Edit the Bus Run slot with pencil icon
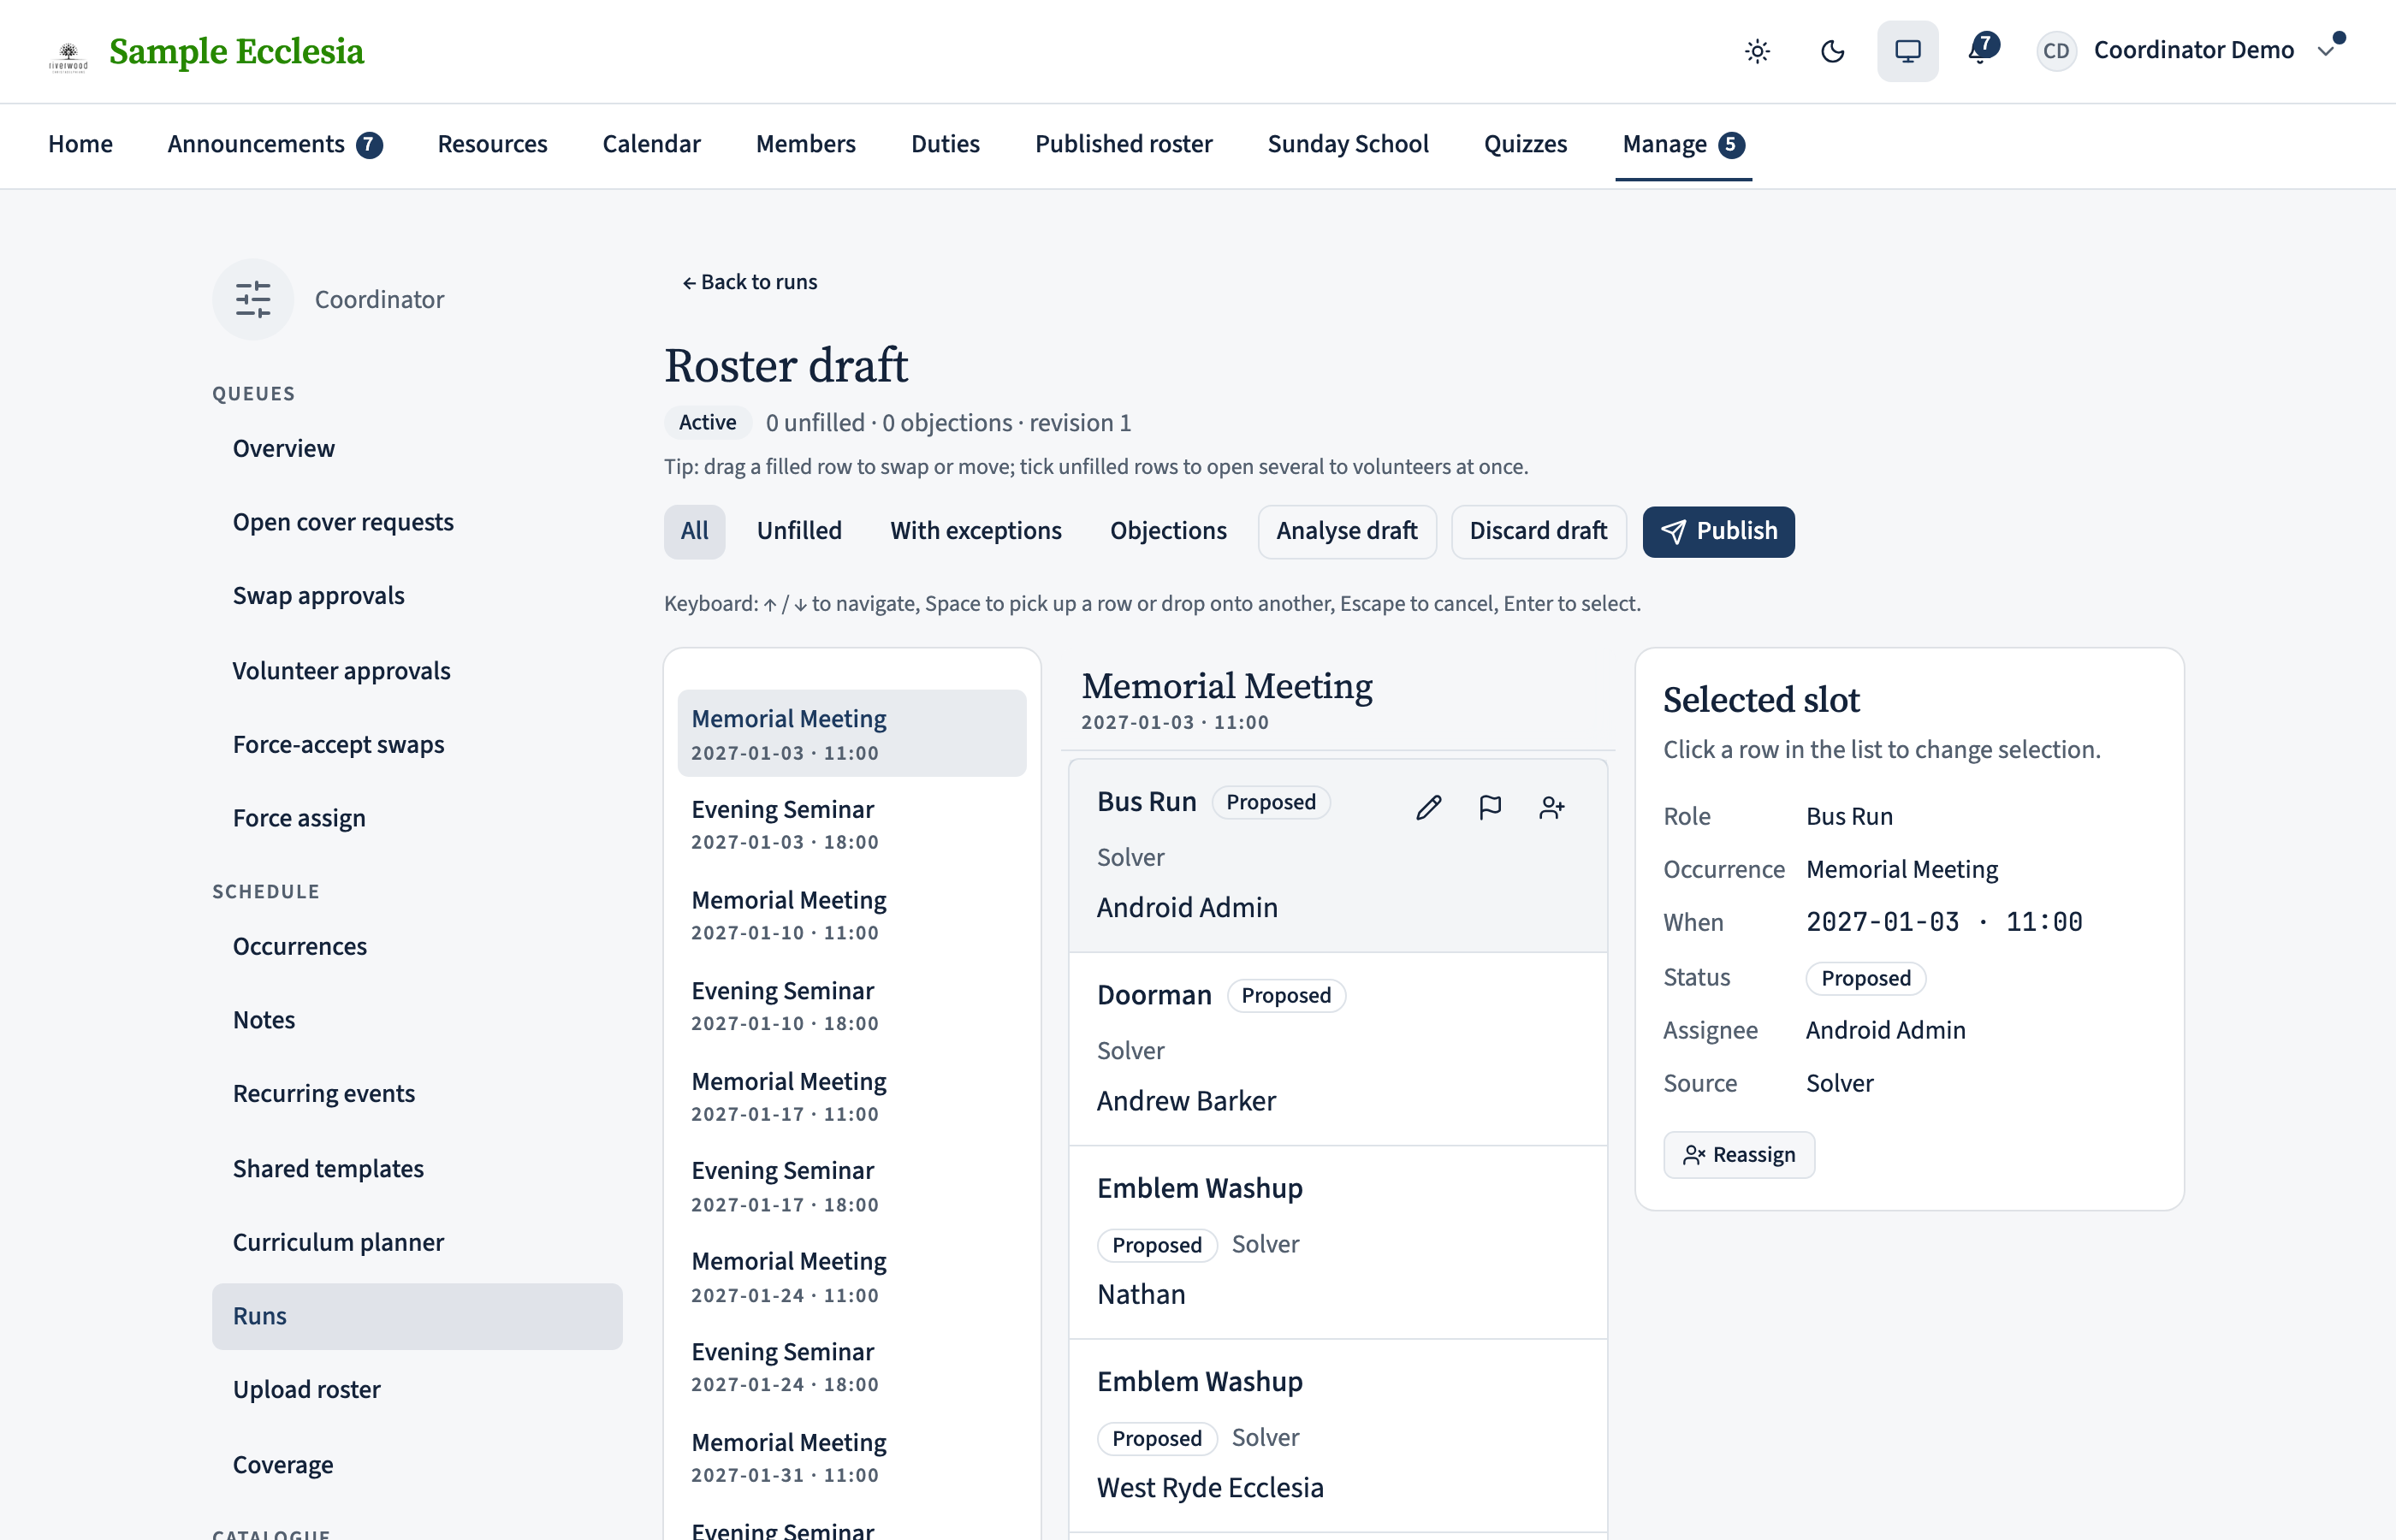The image size is (2396, 1540). 1428,807
